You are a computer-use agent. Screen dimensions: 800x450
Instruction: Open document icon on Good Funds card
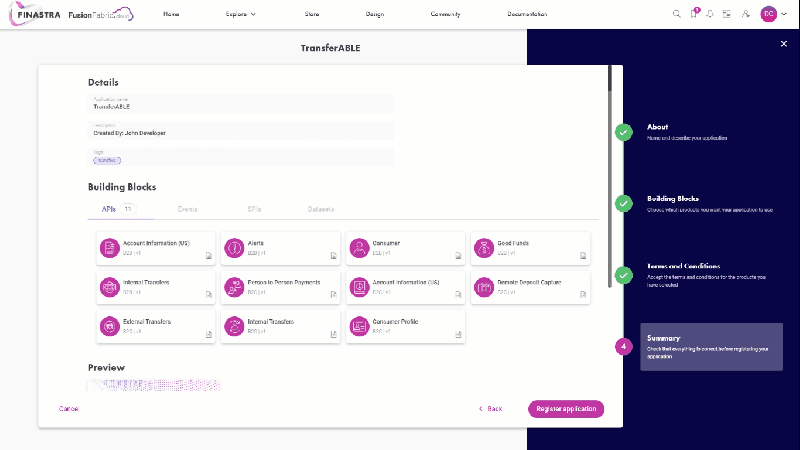point(583,256)
